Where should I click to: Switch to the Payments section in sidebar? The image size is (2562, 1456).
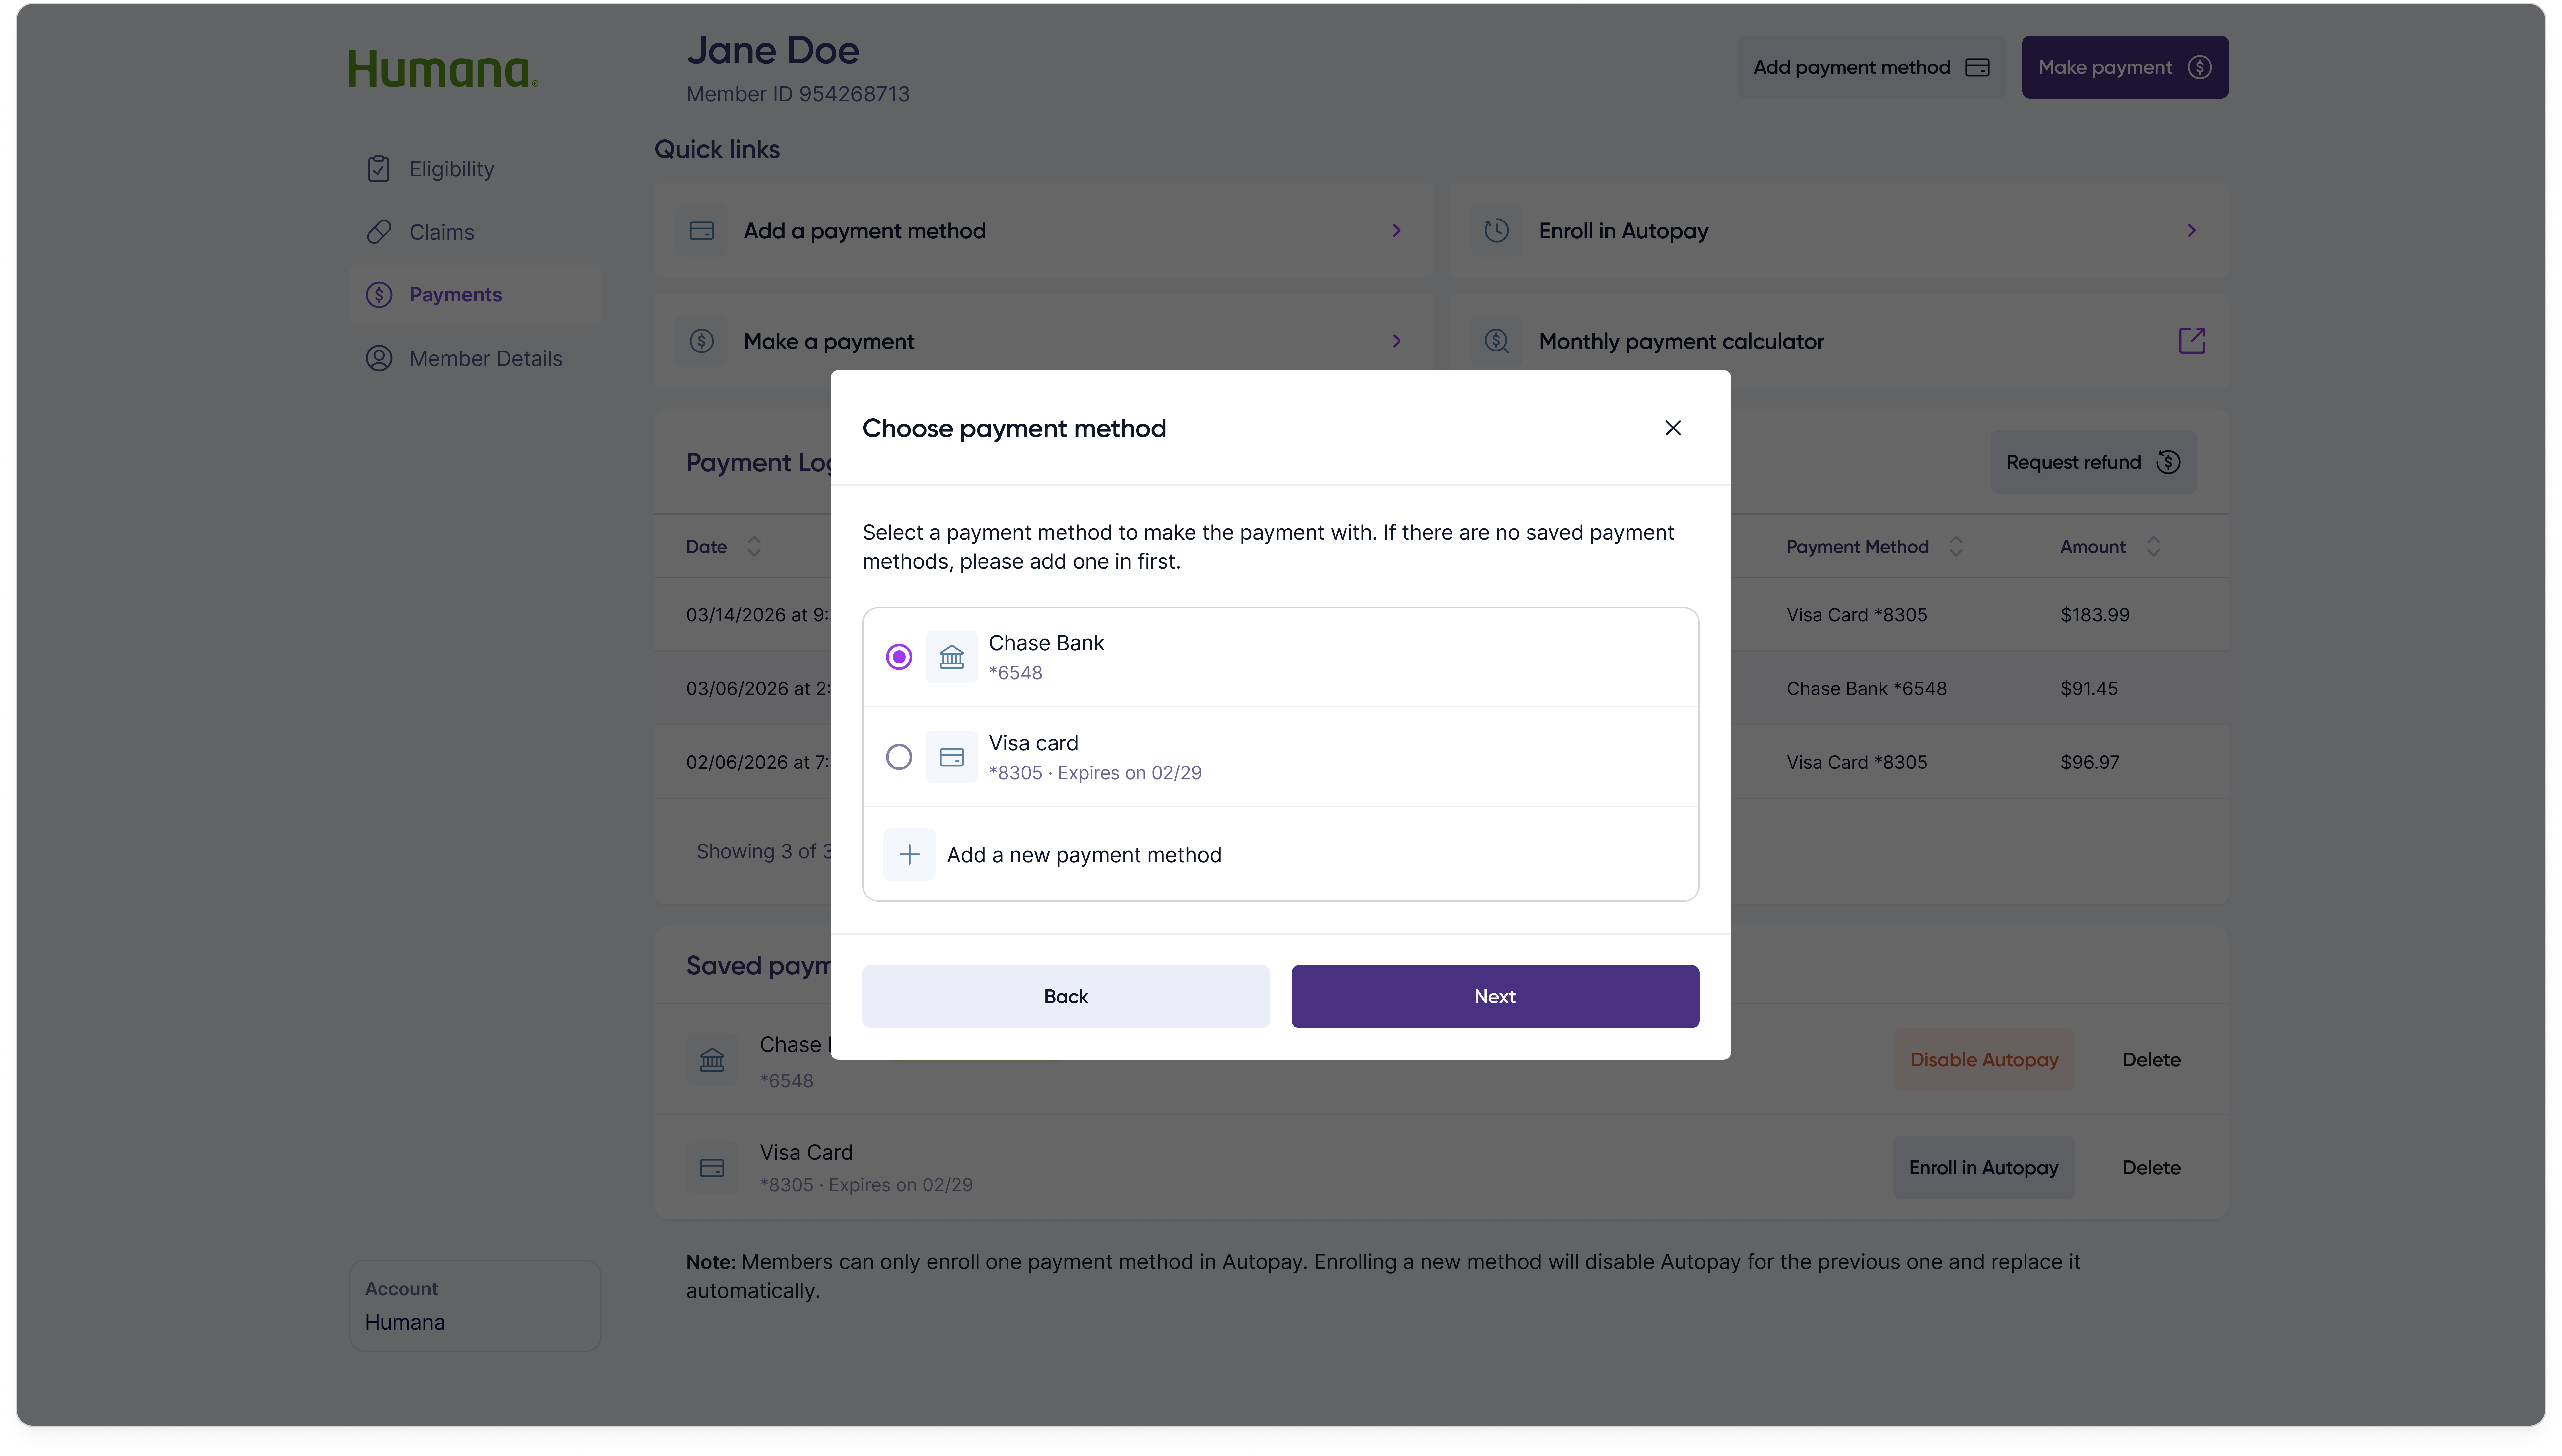[456, 294]
